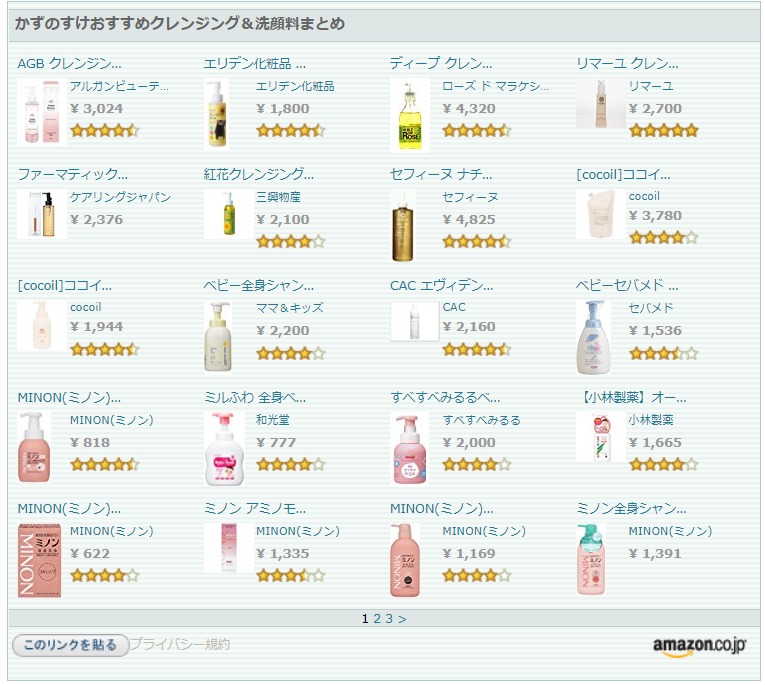The width and height of the screenshot is (765, 685).
Task: Click the cocoil bottle image priced ¥1,944
Action: 42,325
